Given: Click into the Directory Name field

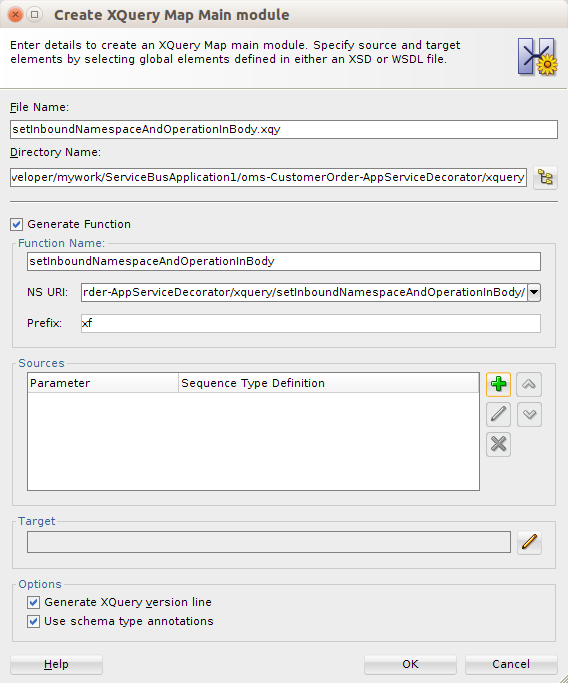Looking at the screenshot, I should point(268,177).
